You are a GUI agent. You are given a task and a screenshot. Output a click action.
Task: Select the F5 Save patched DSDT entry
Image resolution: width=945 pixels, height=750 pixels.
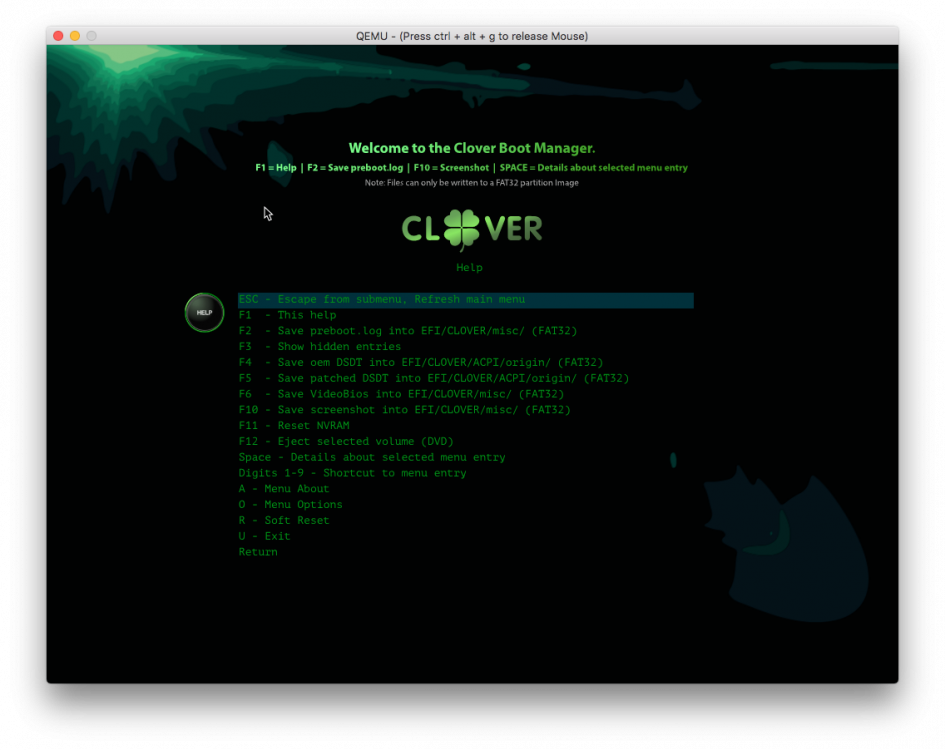433,378
